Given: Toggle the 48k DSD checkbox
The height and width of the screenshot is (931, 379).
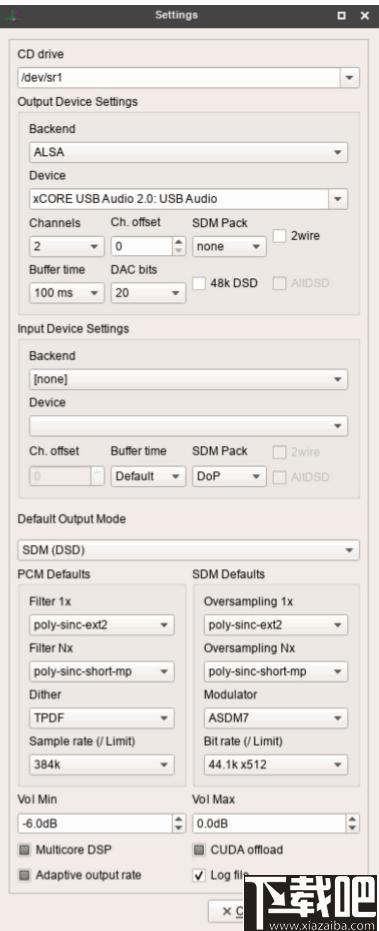Looking at the screenshot, I should pyautogui.click(x=199, y=283).
